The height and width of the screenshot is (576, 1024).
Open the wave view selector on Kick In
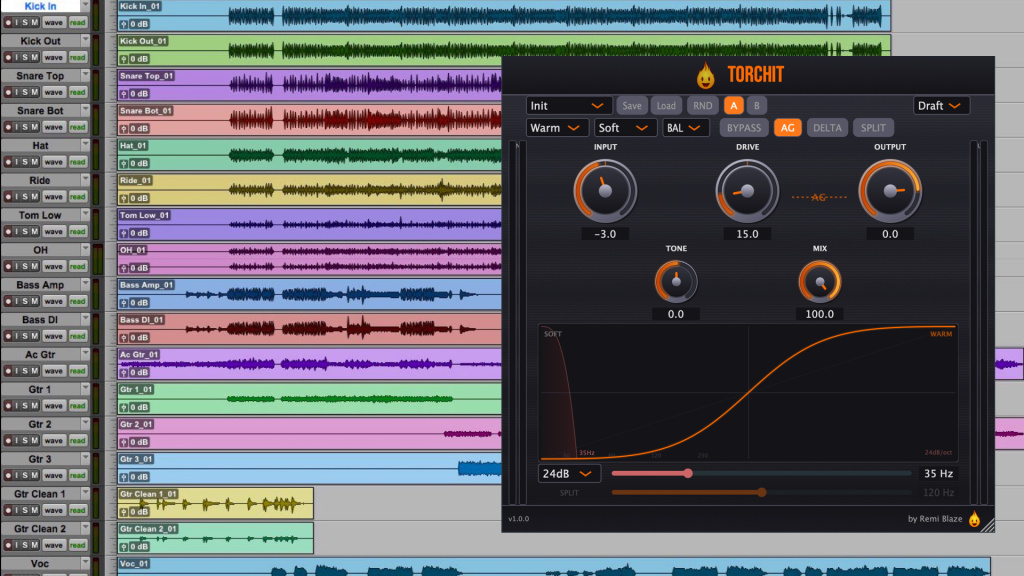tap(54, 22)
